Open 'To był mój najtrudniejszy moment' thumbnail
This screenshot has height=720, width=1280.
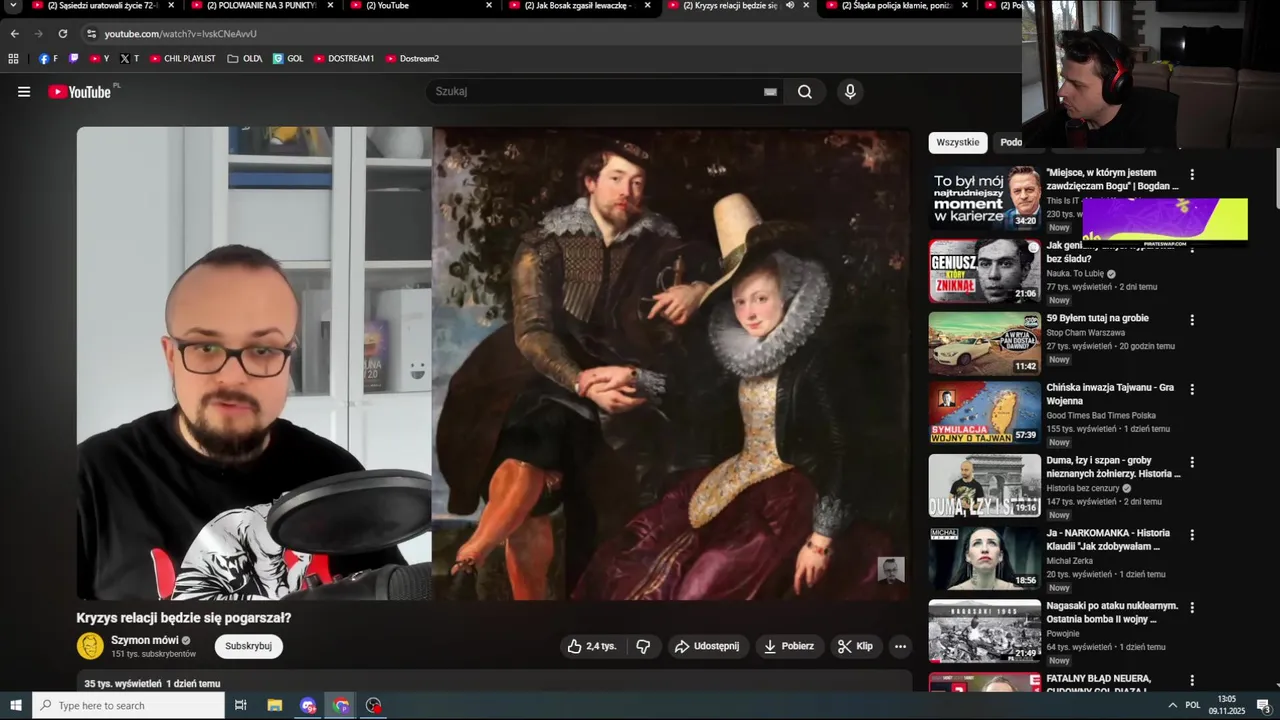coord(985,198)
